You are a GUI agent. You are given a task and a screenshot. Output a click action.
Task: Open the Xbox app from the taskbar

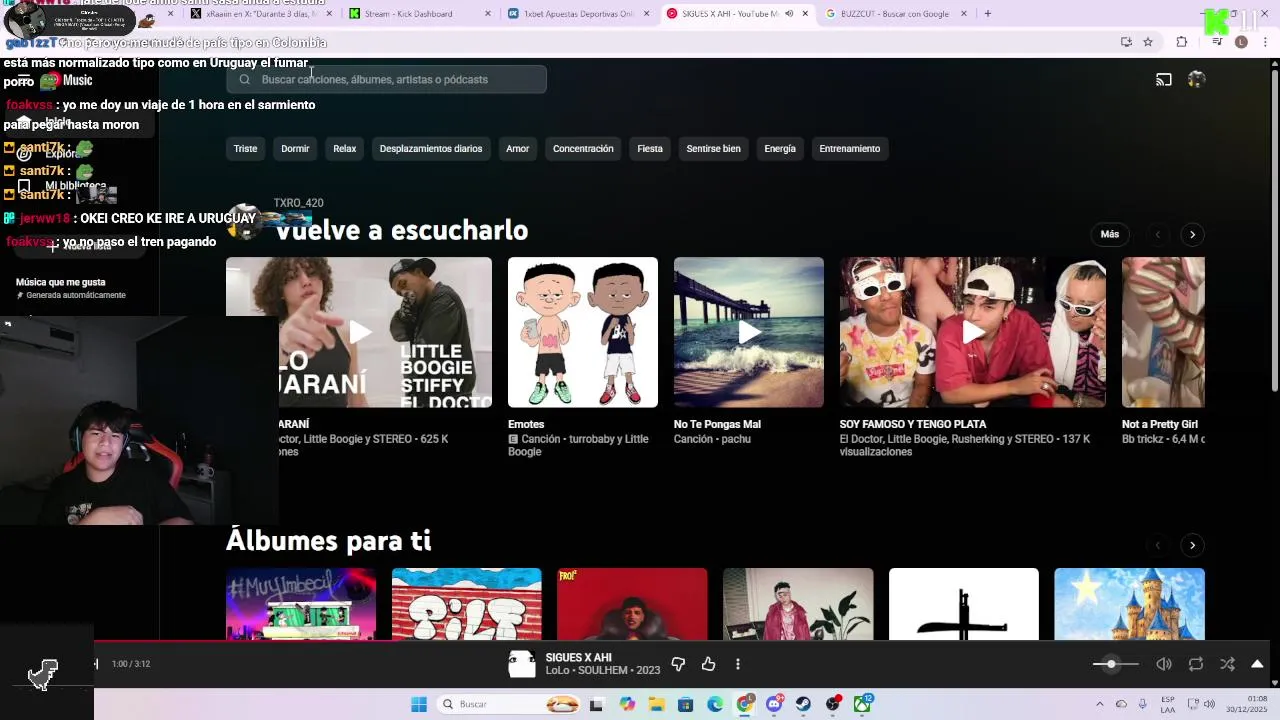point(862,704)
